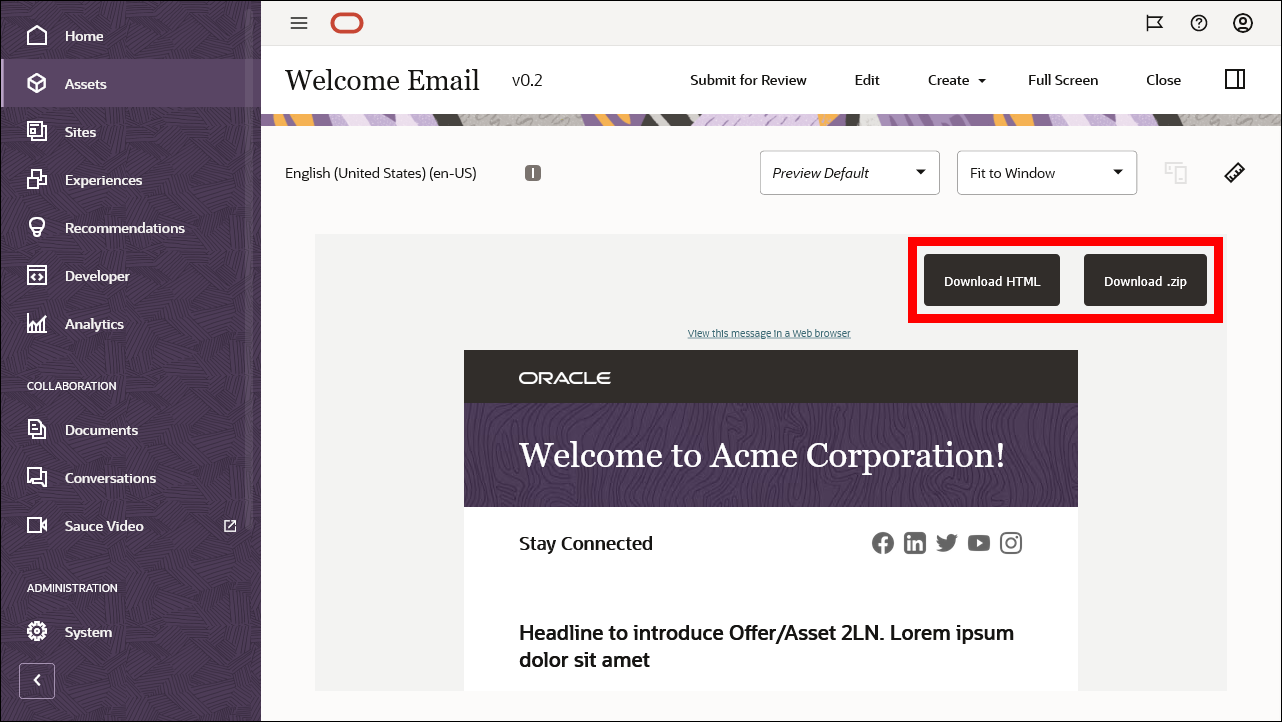This screenshot has height=722, width=1282.
Task: Click the Download HTML button
Action: [x=991, y=280]
